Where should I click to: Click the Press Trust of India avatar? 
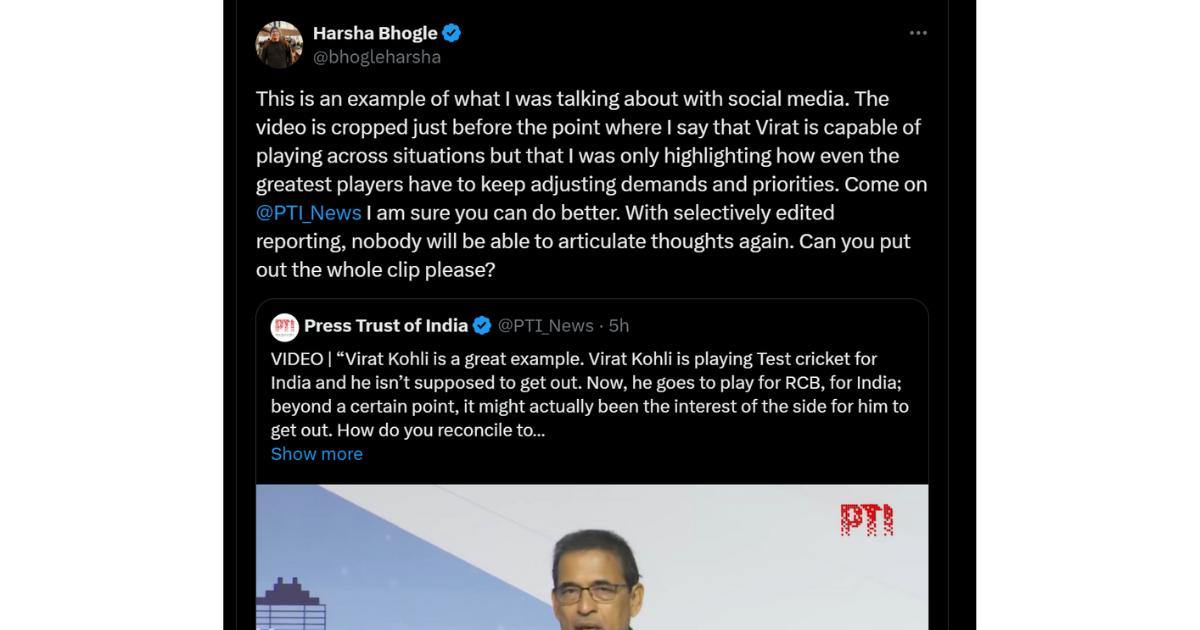285,327
